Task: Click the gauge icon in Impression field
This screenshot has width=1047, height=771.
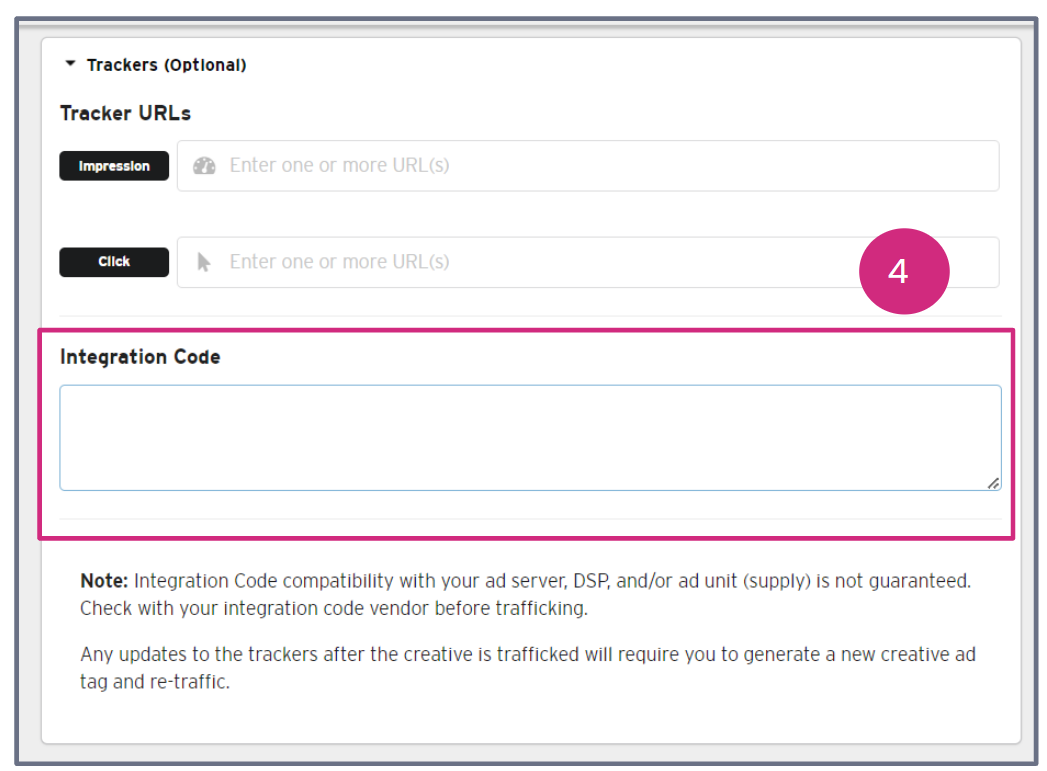Action: (205, 166)
